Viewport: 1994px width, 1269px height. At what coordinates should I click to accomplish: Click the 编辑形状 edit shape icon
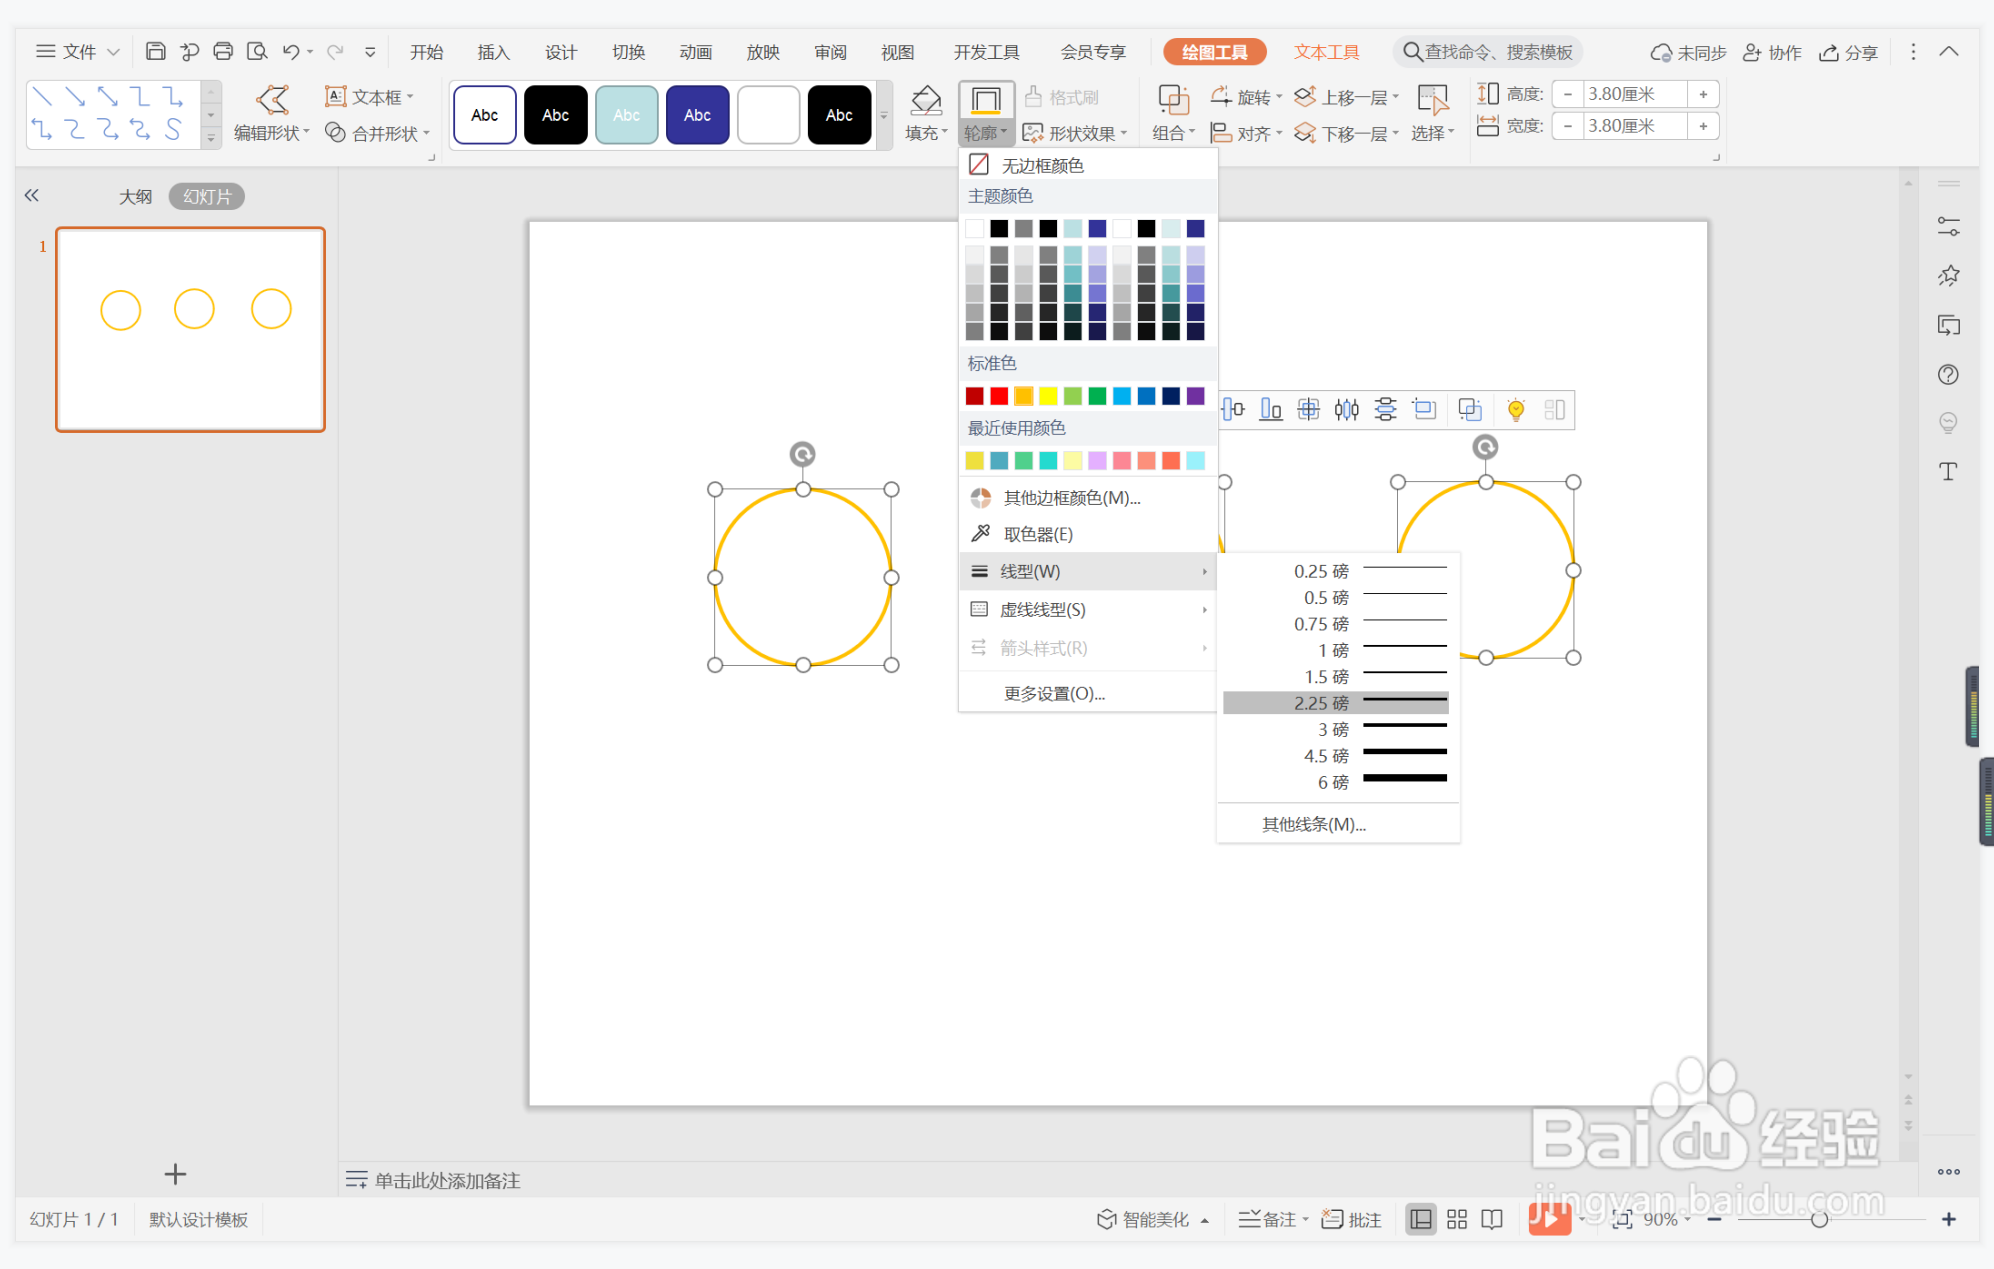click(x=272, y=99)
